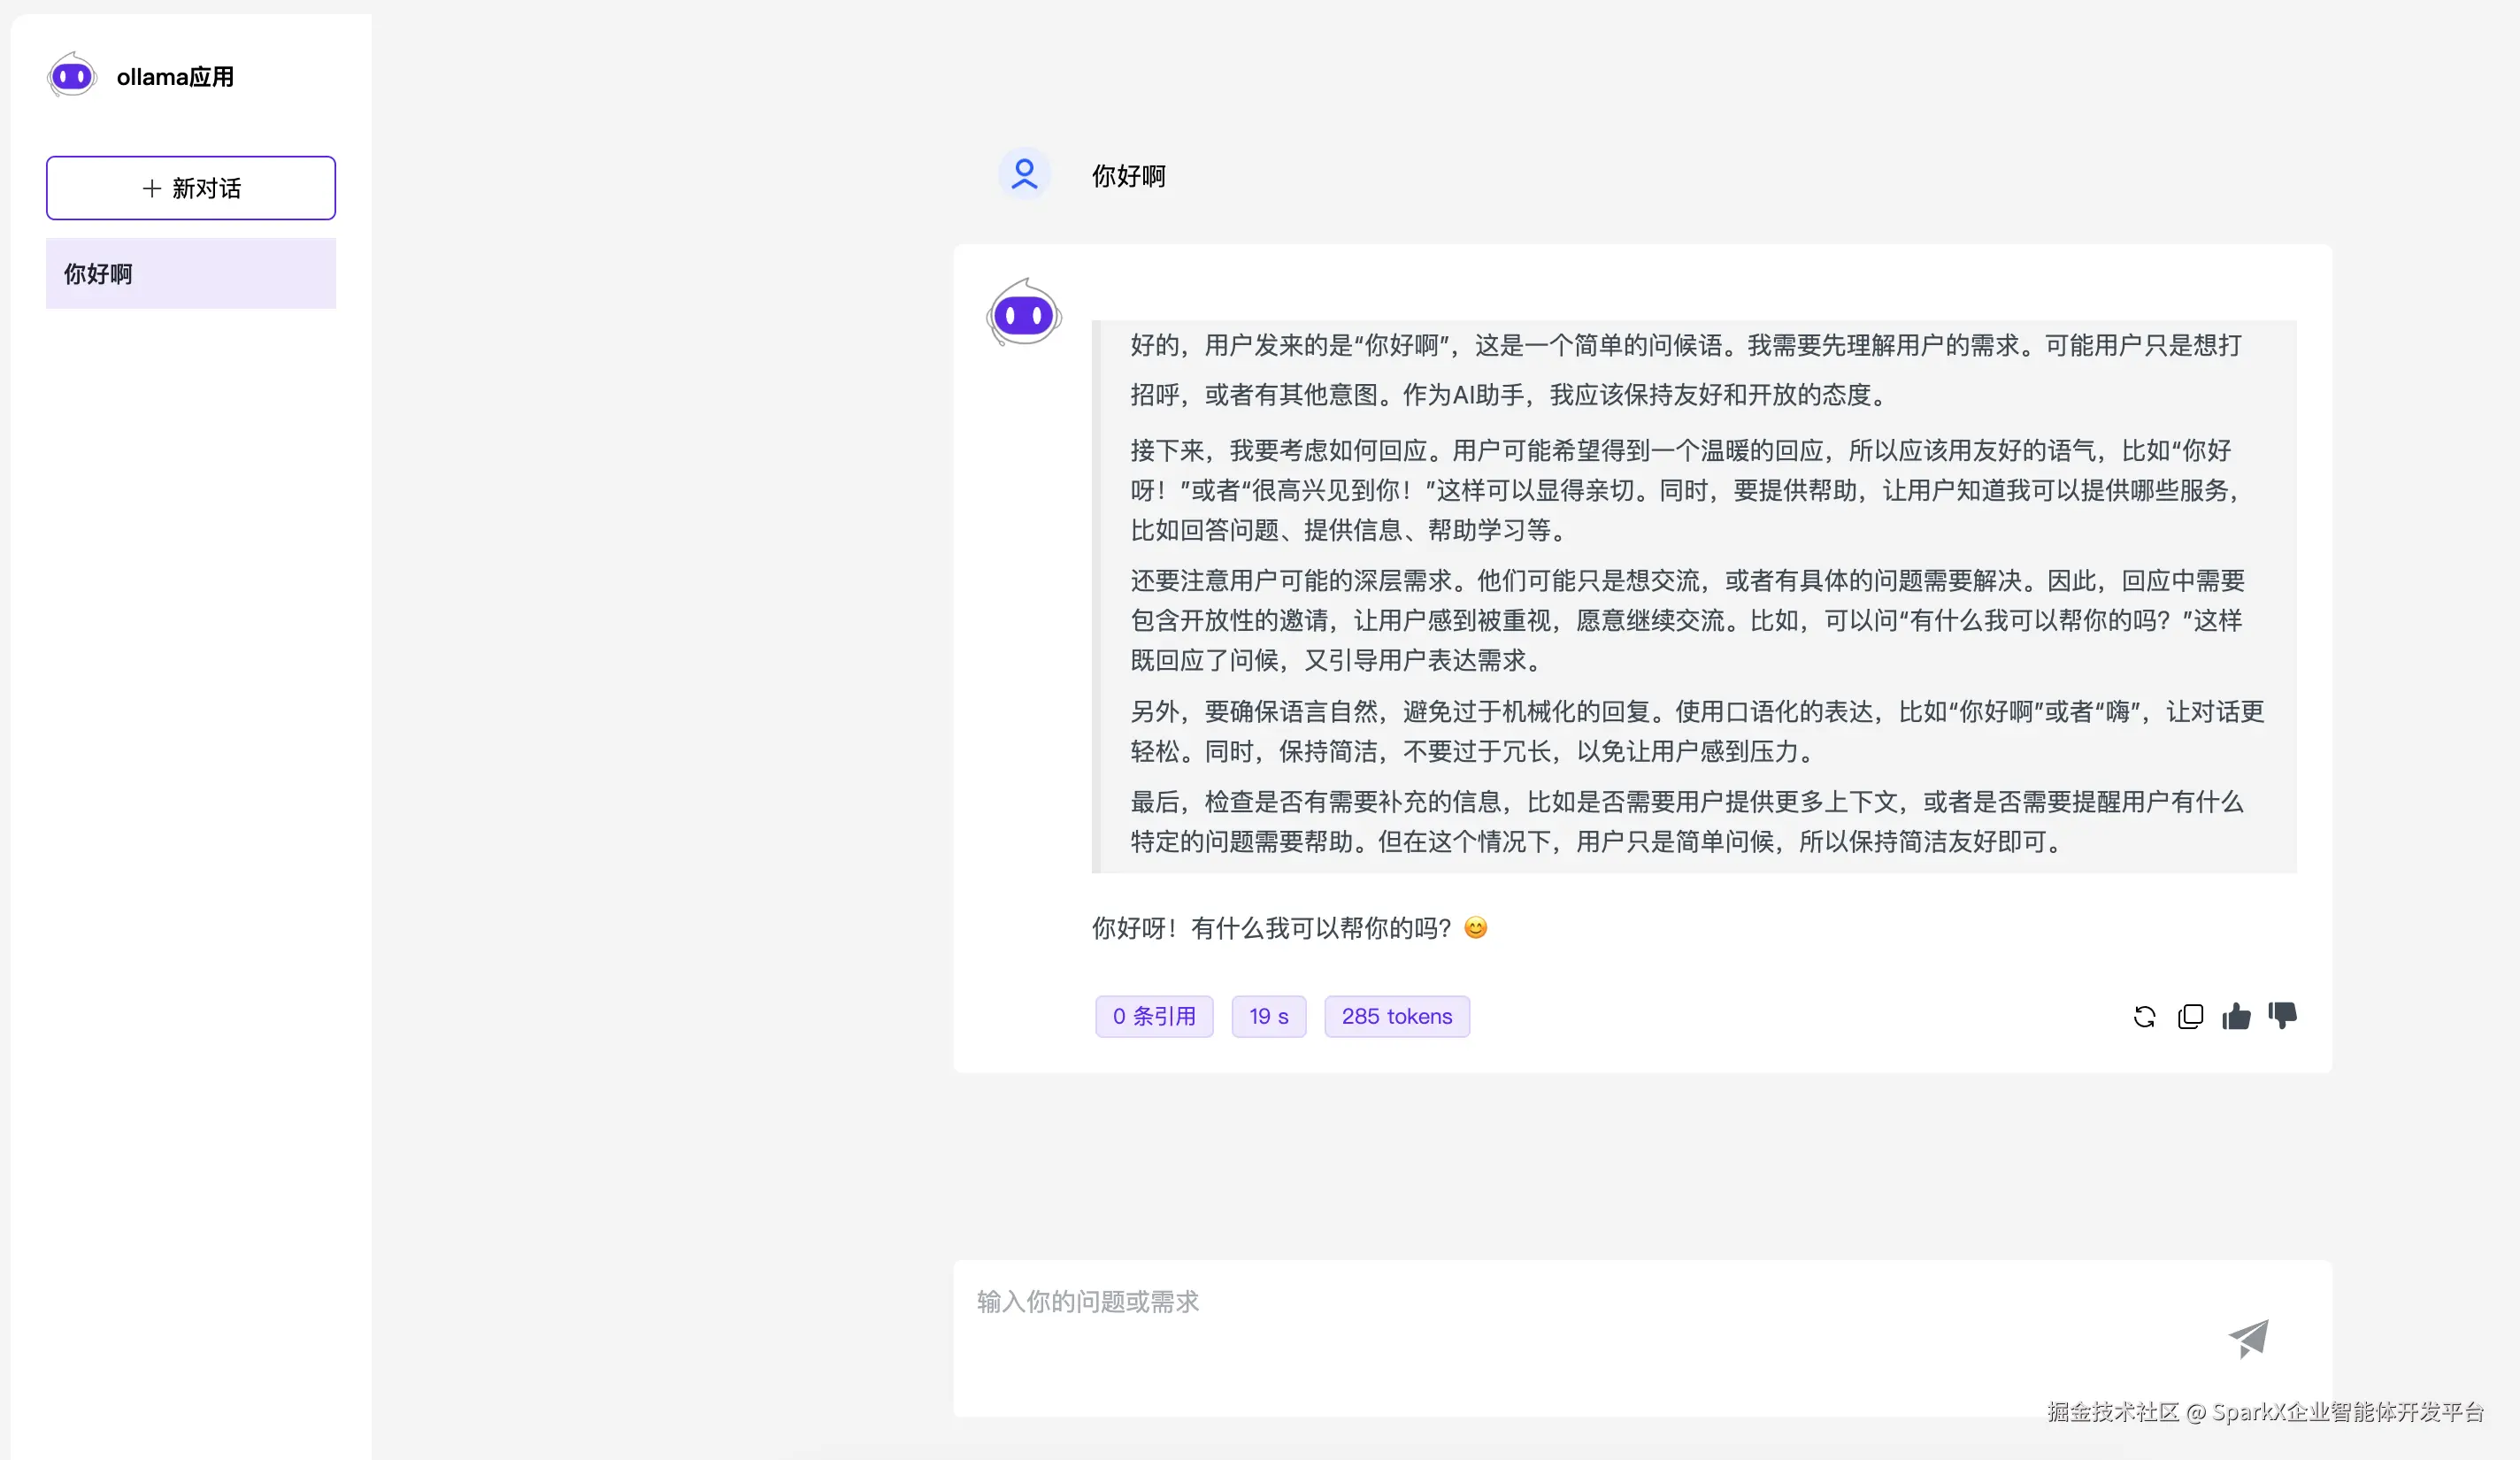Screen dimensions: 2520x1460
Task: Click the smiley emoji in the answer
Action: [1475, 928]
